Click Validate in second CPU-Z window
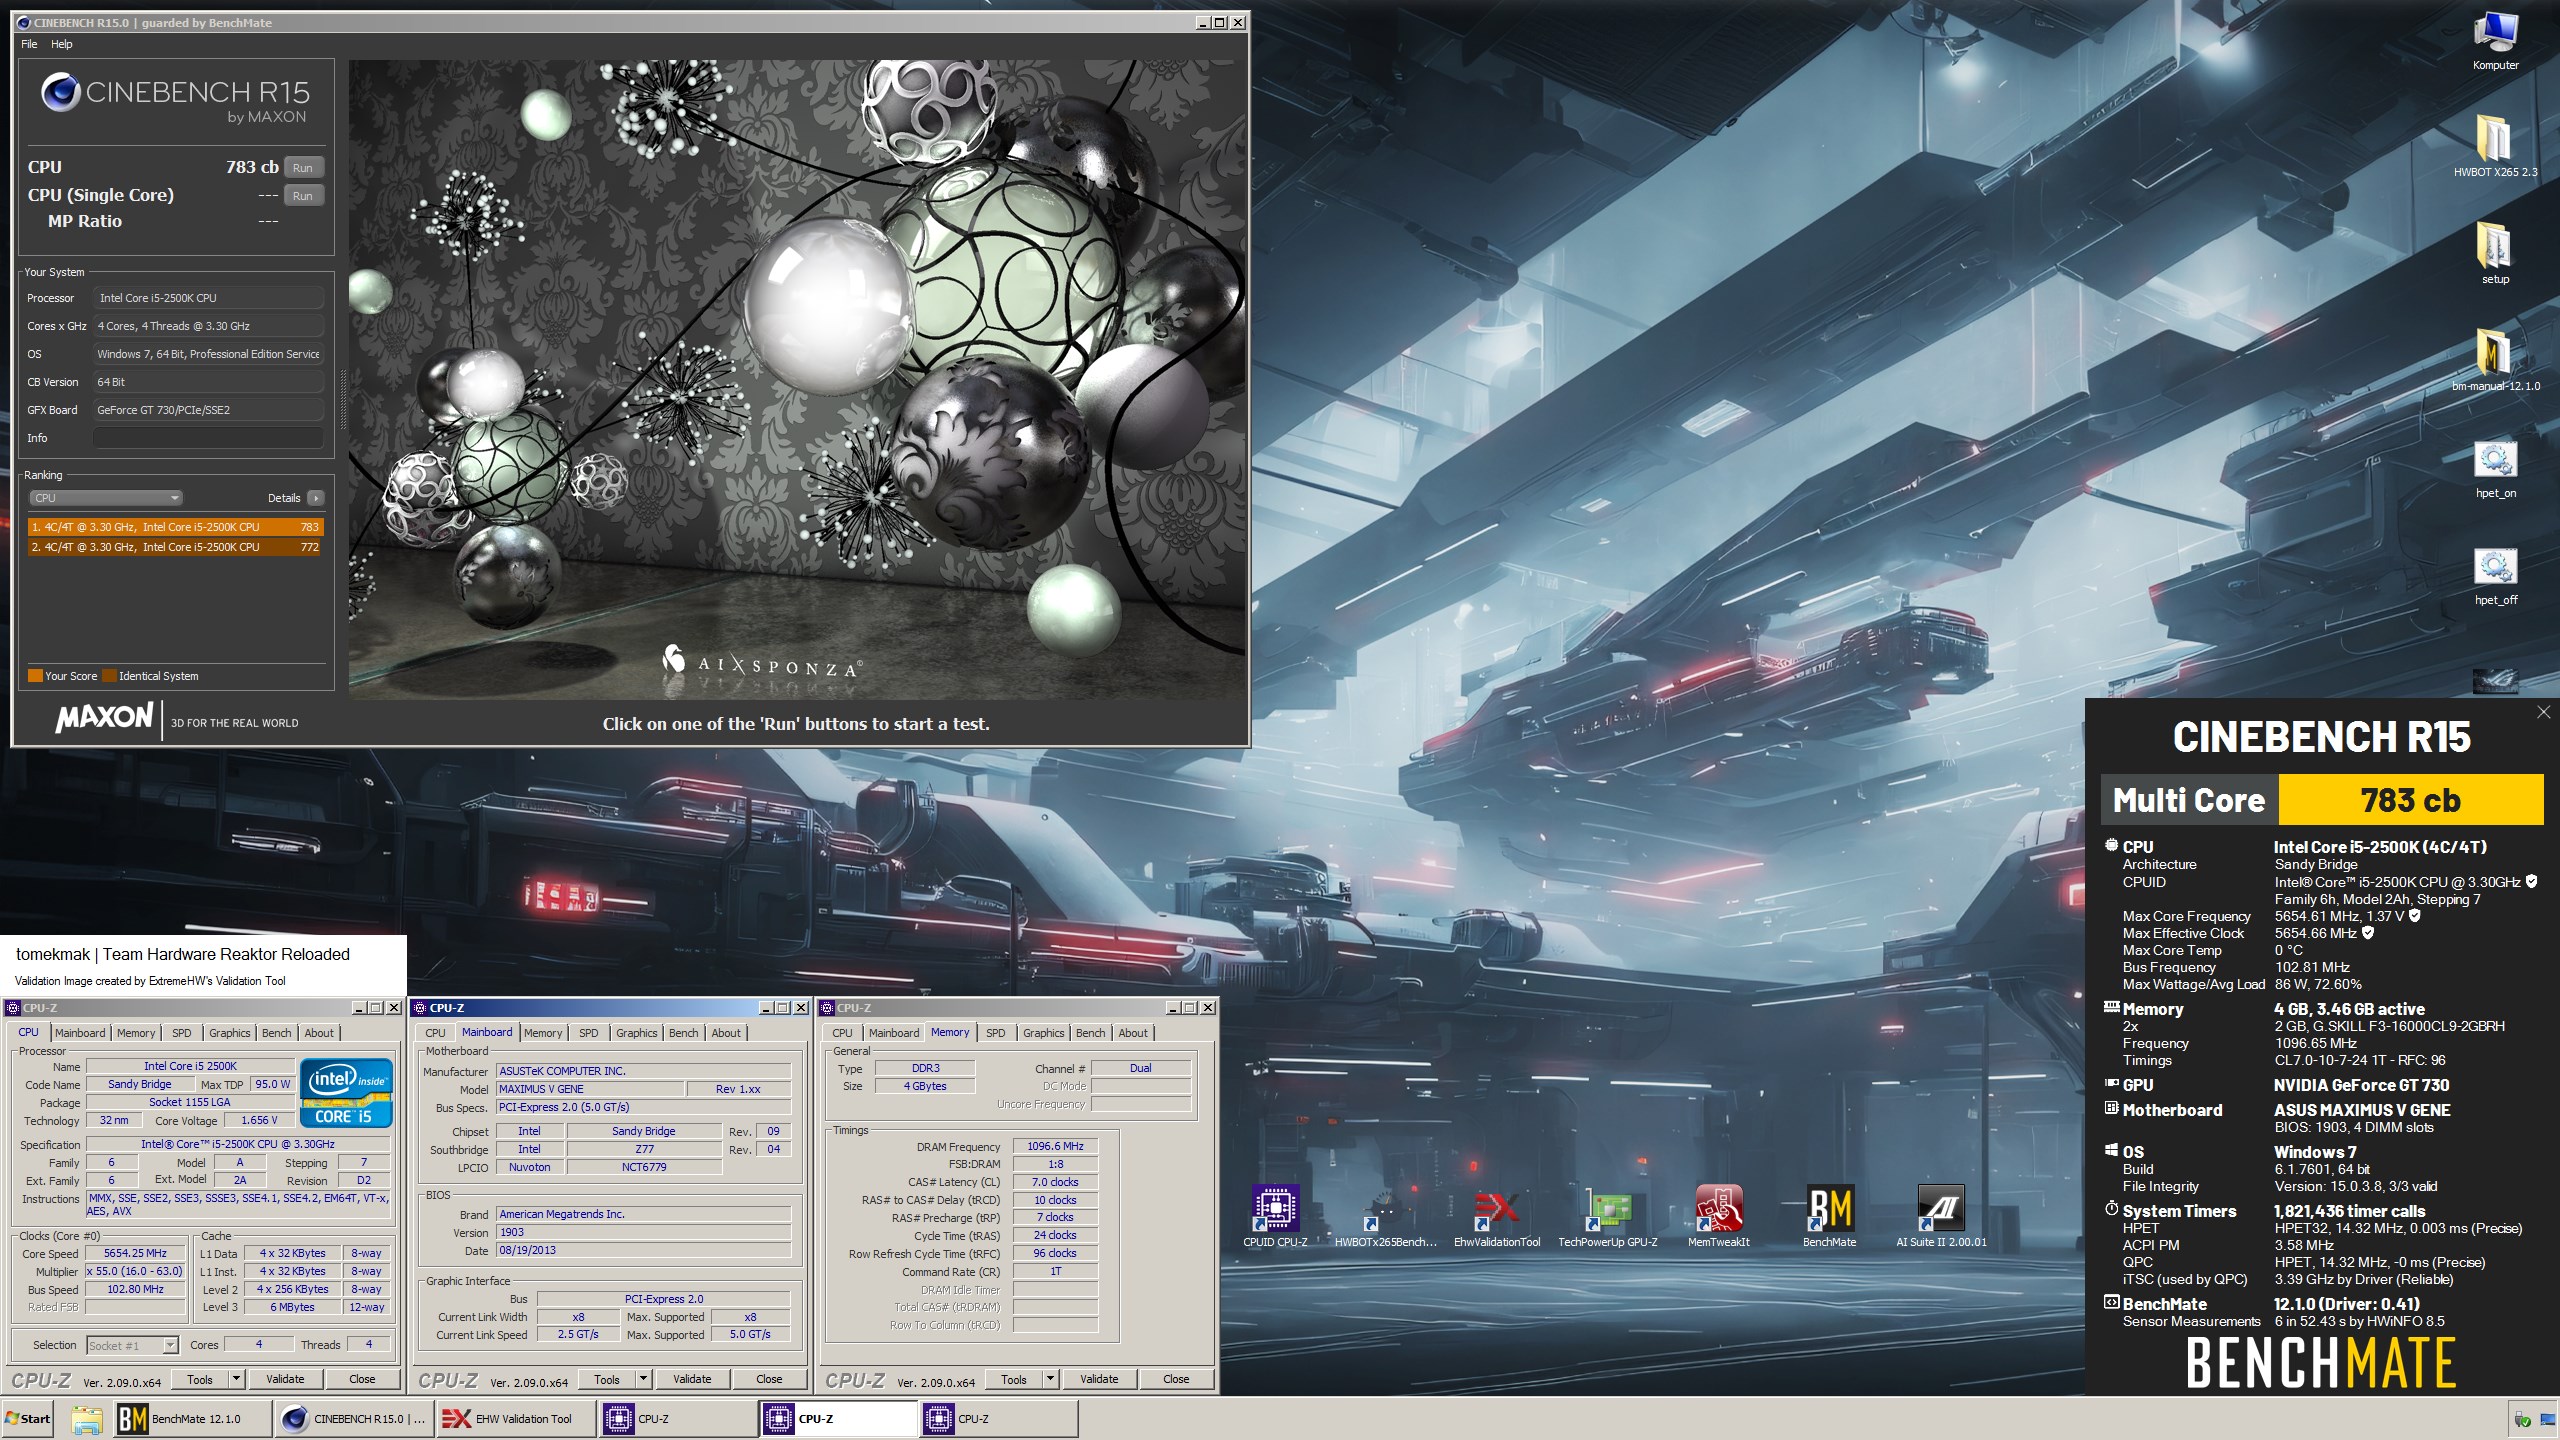The width and height of the screenshot is (2560, 1440). (692, 1379)
